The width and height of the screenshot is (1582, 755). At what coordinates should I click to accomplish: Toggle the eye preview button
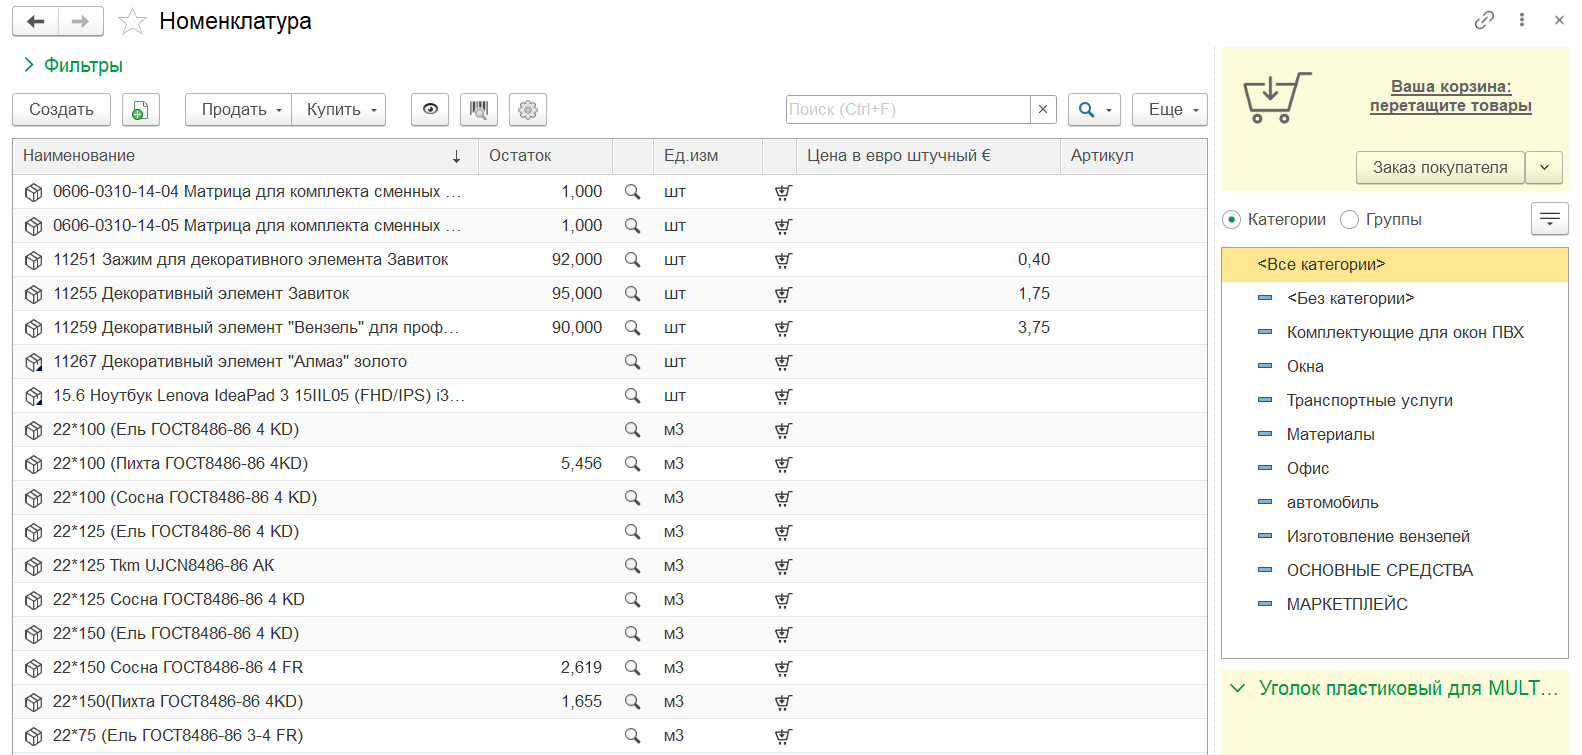coord(430,109)
